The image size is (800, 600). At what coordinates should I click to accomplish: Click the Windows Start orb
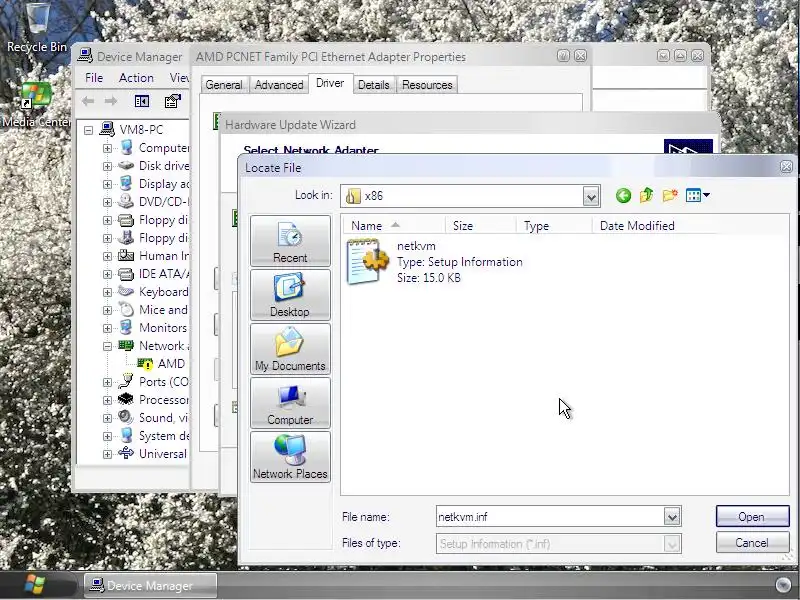coord(35,585)
